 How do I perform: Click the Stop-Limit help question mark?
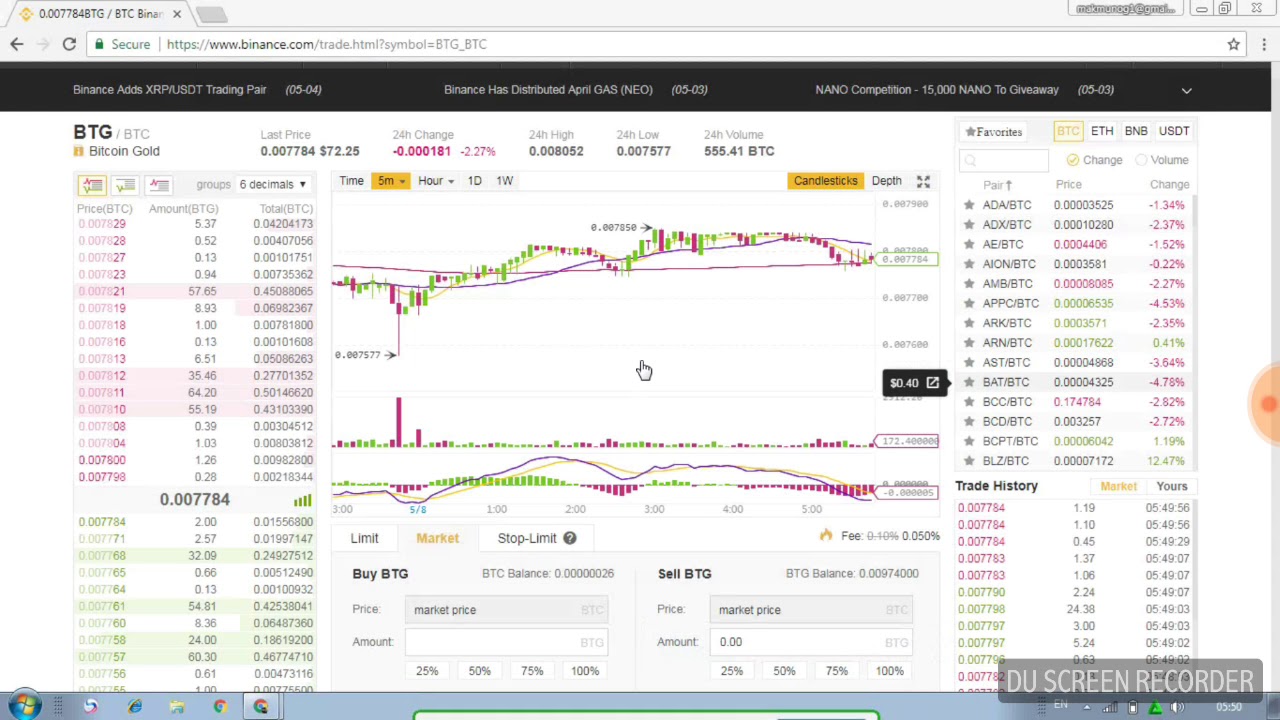(x=569, y=538)
